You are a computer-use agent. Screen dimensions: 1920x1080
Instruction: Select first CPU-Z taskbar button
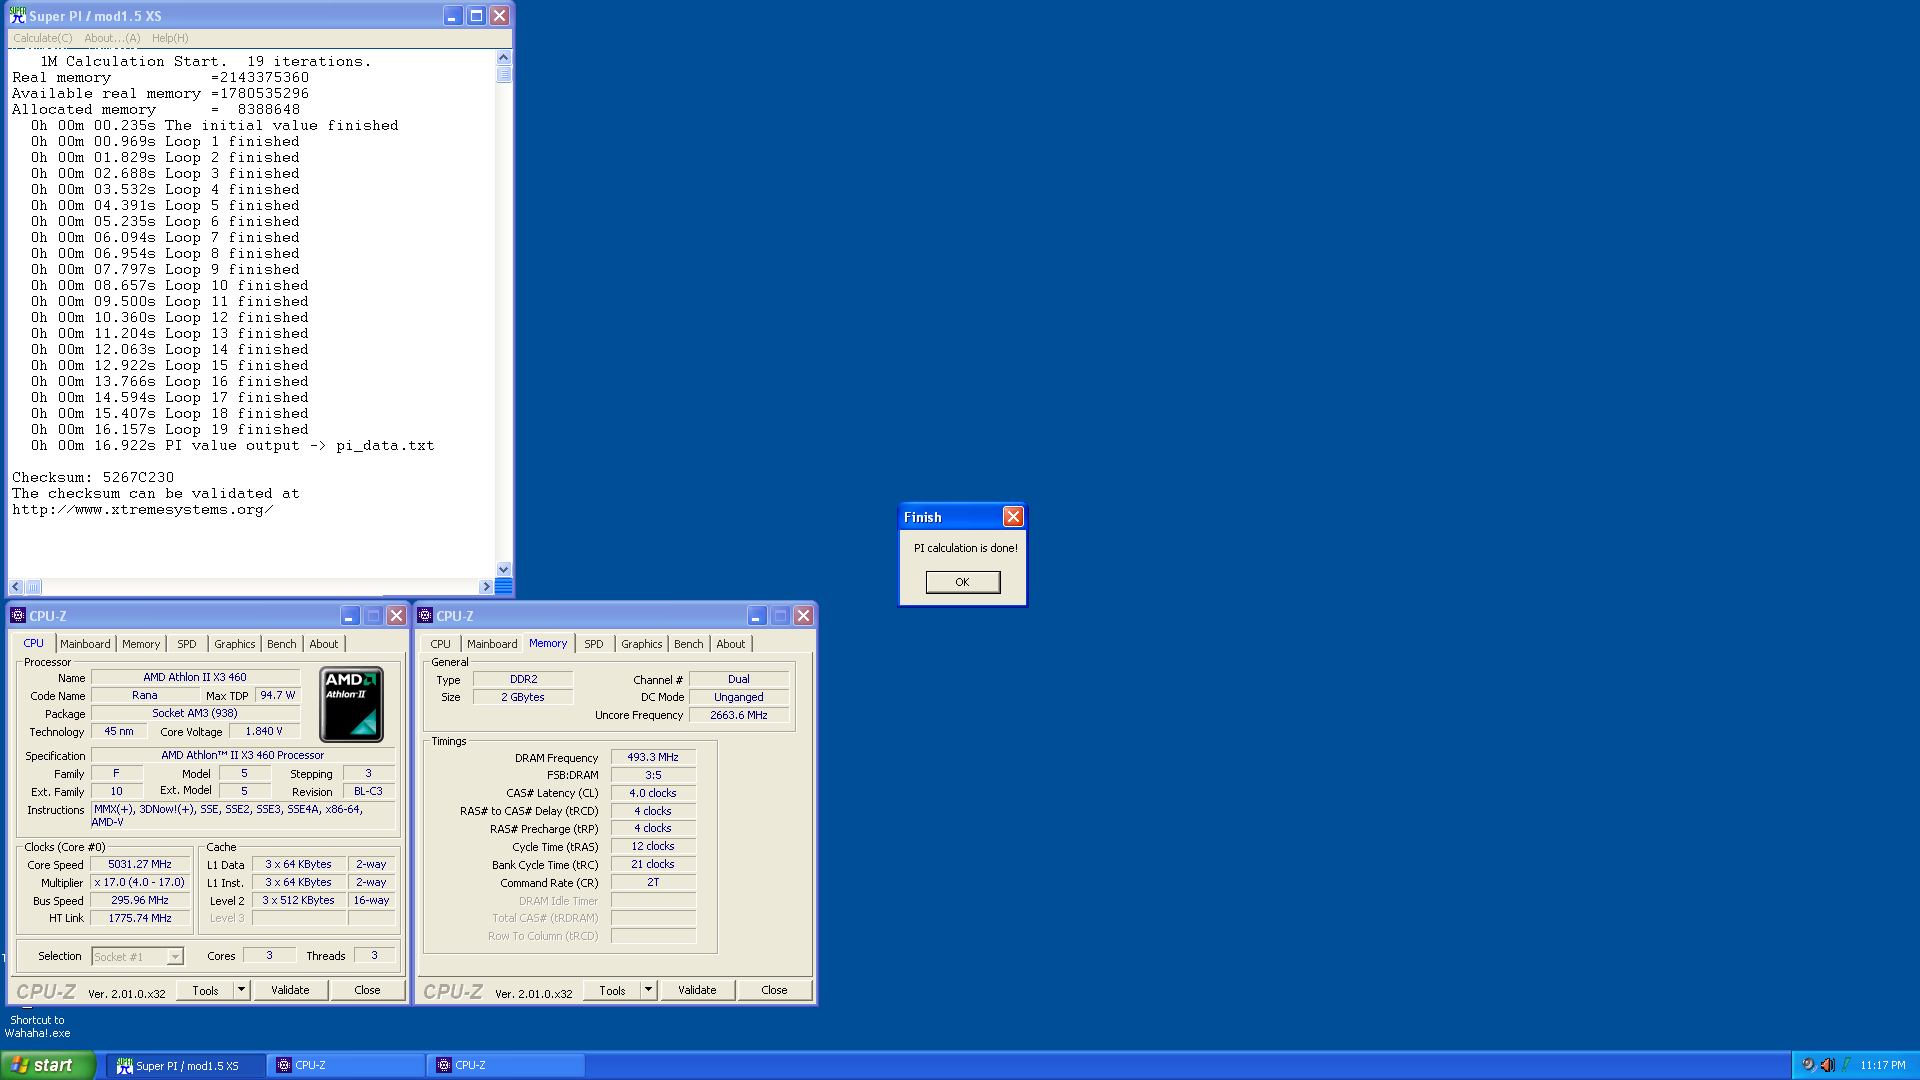(x=347, y=1066)
